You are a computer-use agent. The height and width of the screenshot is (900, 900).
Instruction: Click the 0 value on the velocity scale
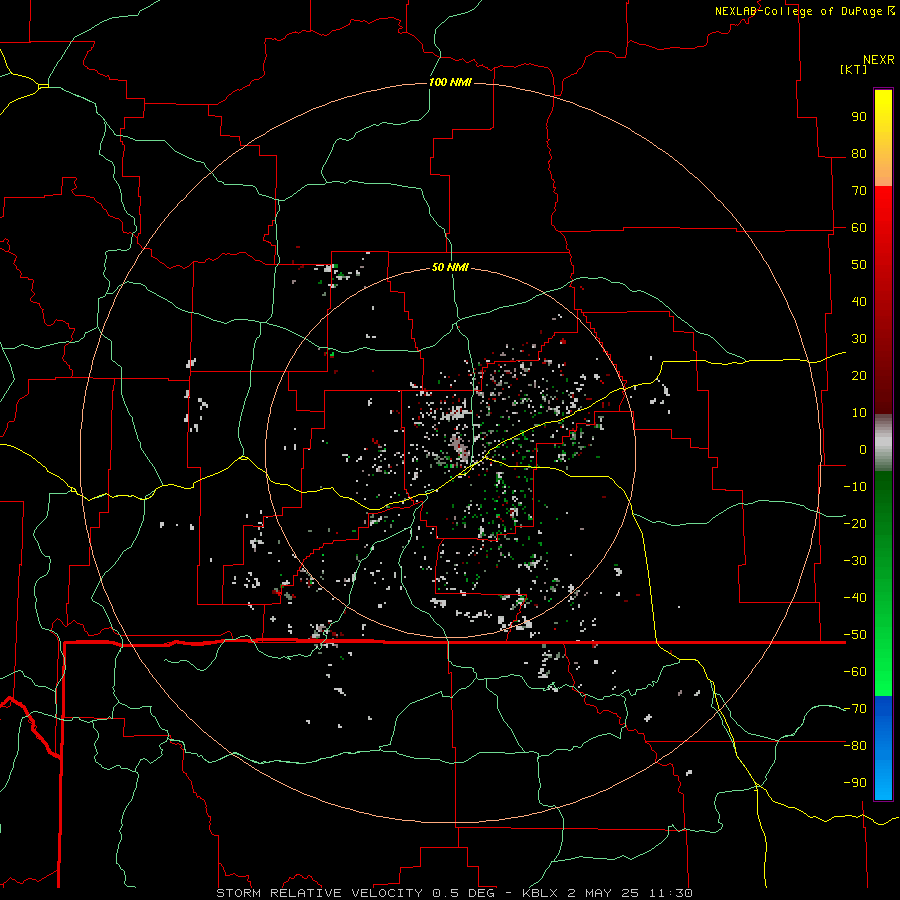pyautogui.click(x=863, y=449)
